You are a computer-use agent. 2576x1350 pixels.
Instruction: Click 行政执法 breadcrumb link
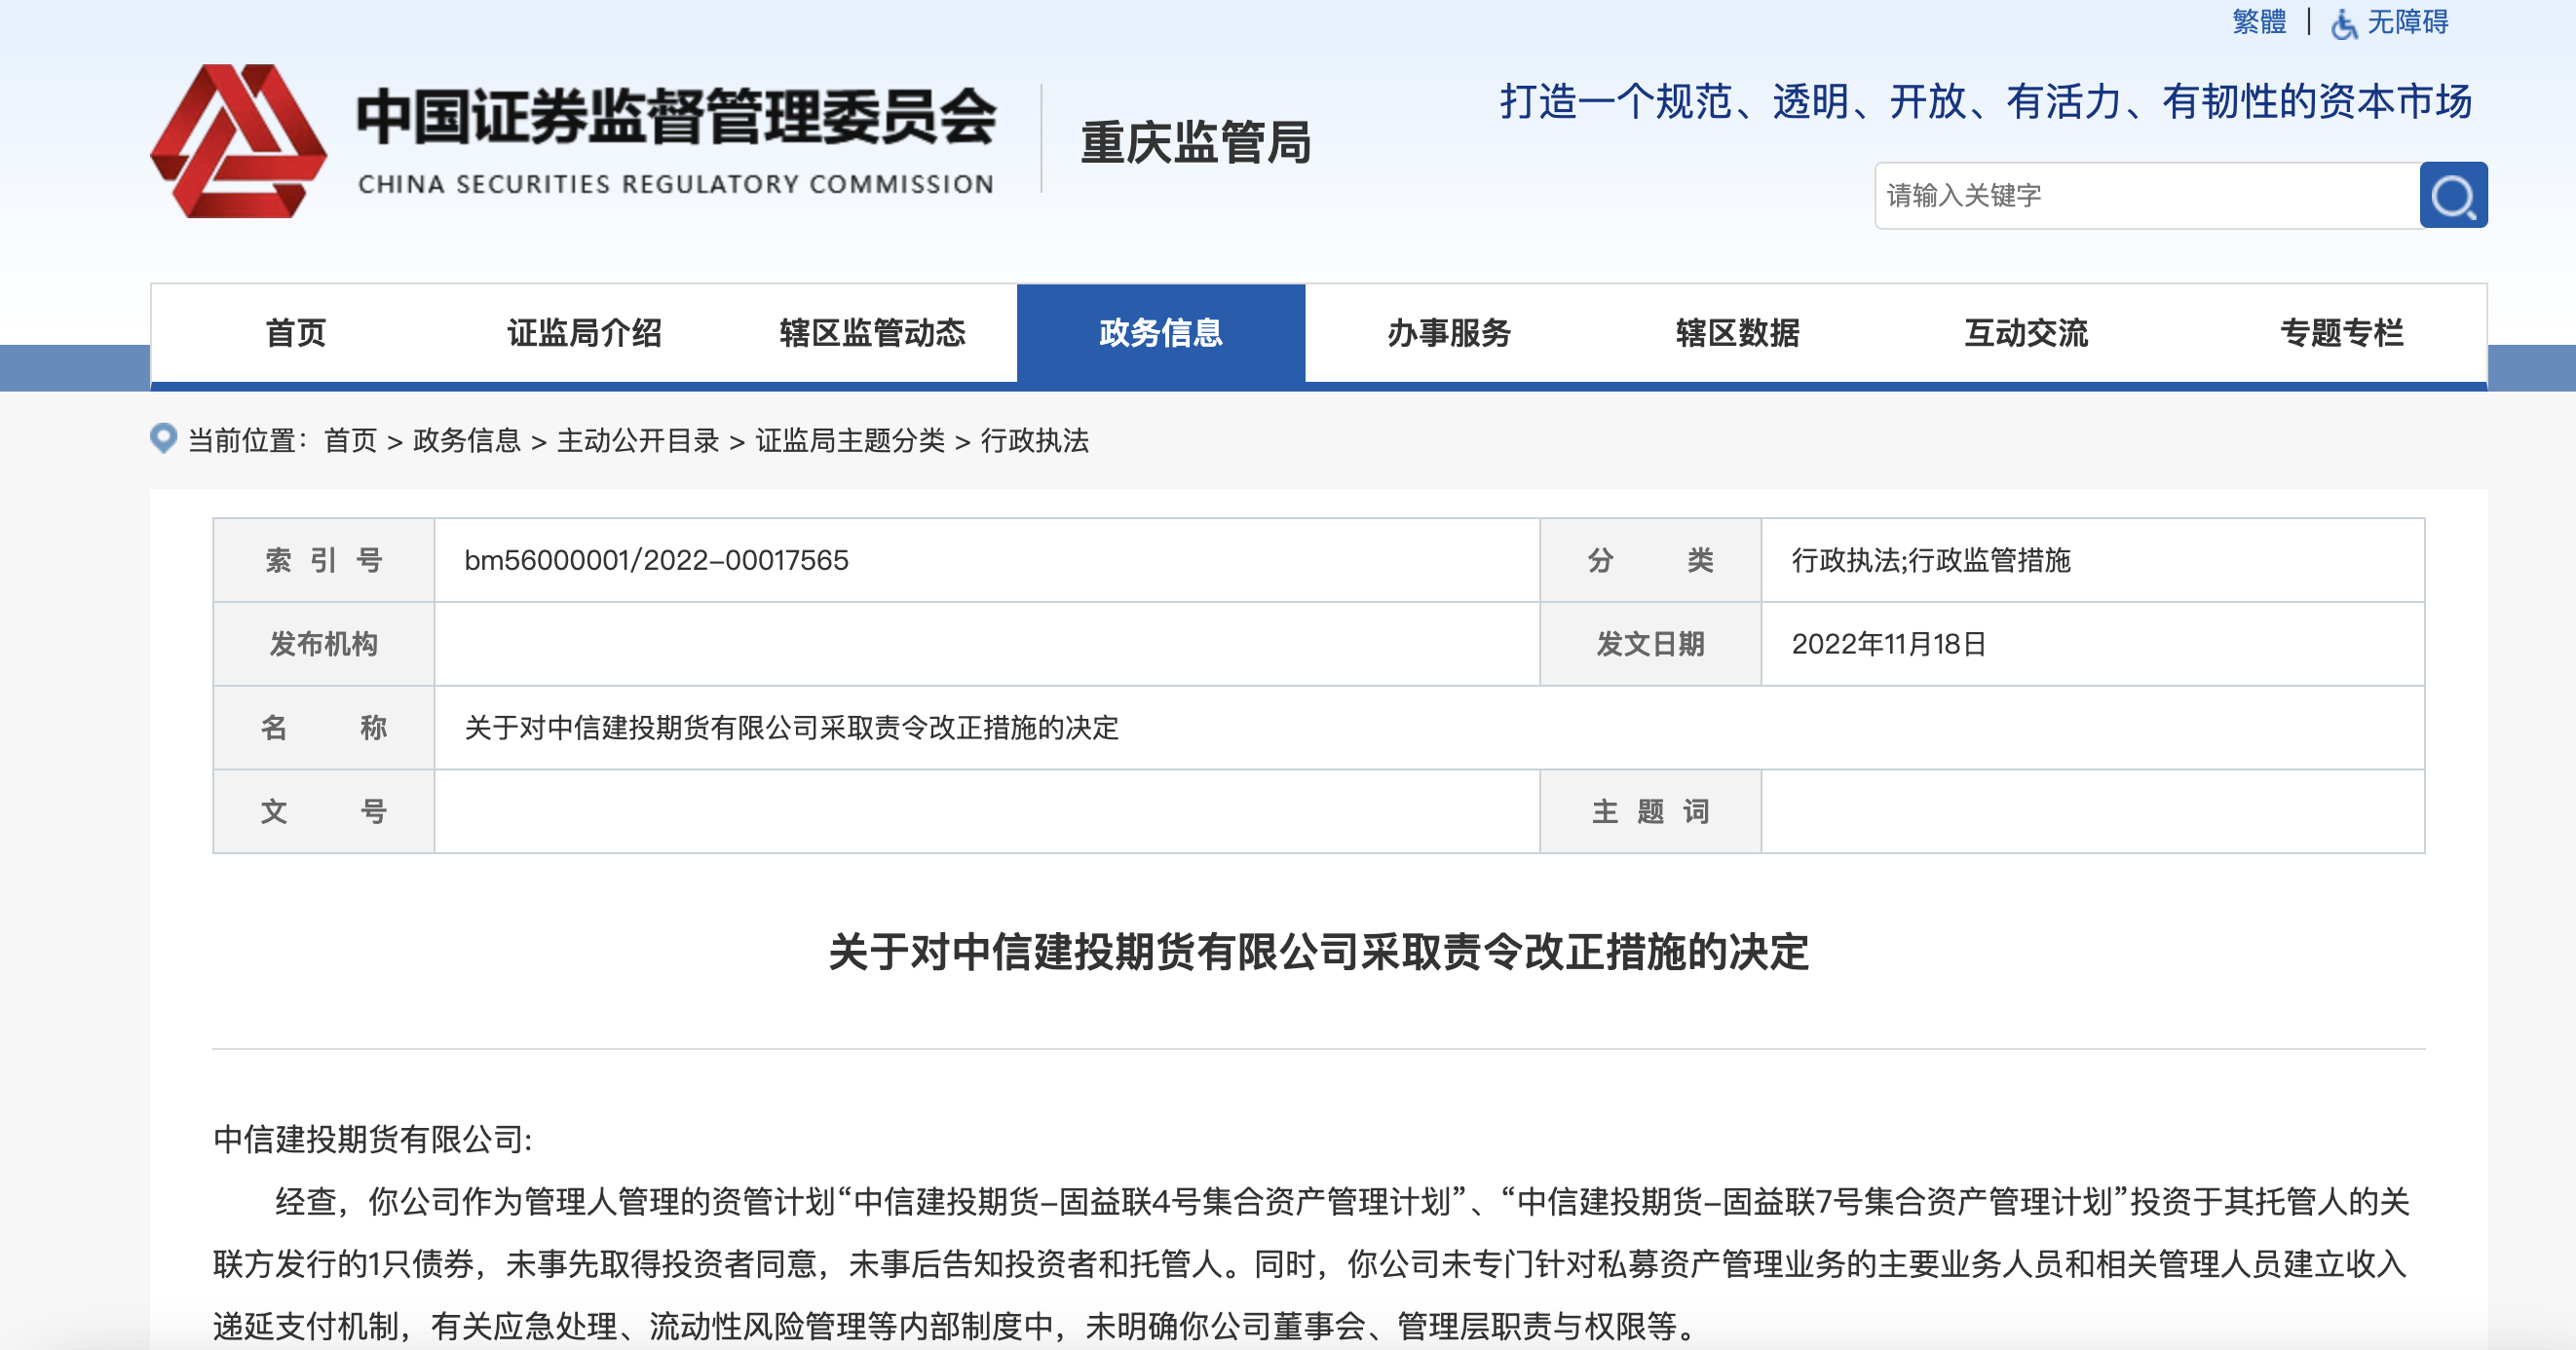pyautogui.click(x=1034, y=440)
